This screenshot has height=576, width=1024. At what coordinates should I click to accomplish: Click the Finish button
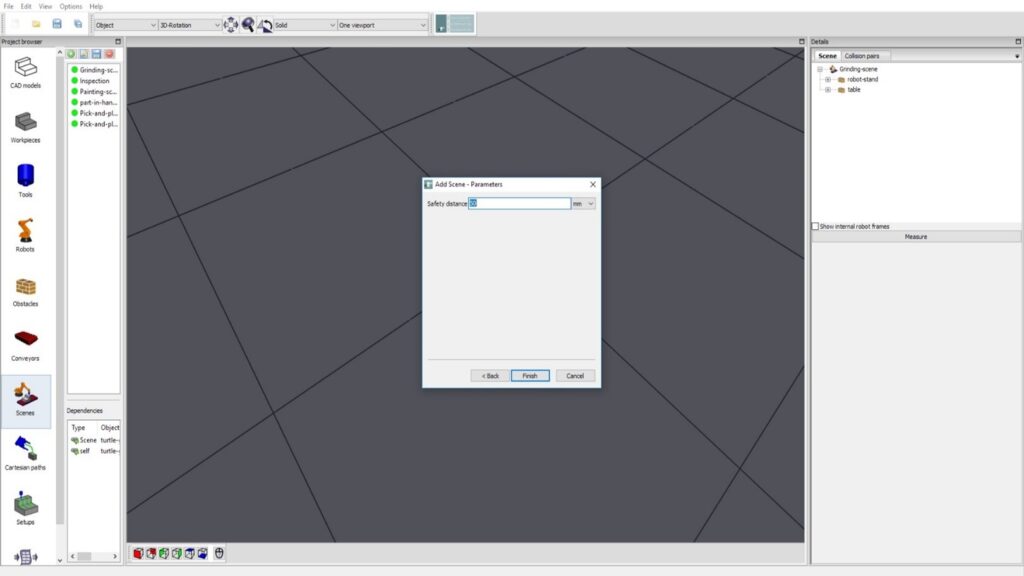pyautogui.click(x=530, y=376)
